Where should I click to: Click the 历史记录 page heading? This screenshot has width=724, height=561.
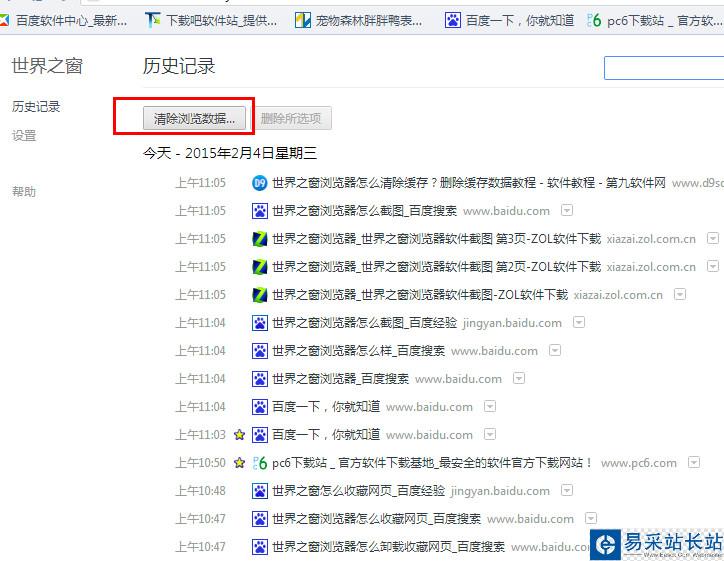point(179,66)
